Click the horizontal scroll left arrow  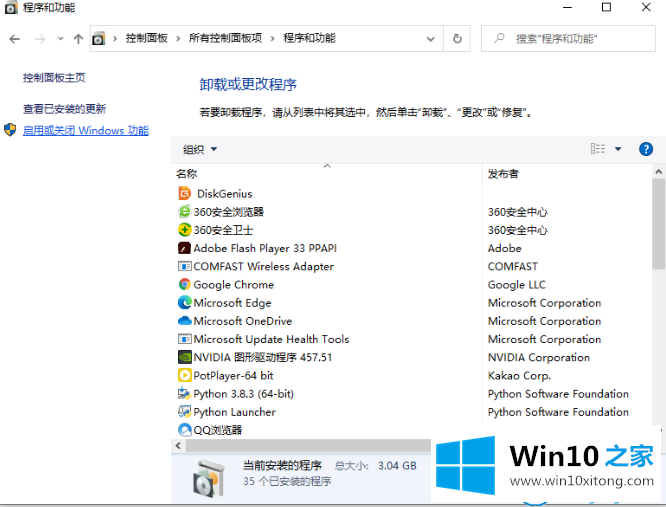tap(178, 445)
